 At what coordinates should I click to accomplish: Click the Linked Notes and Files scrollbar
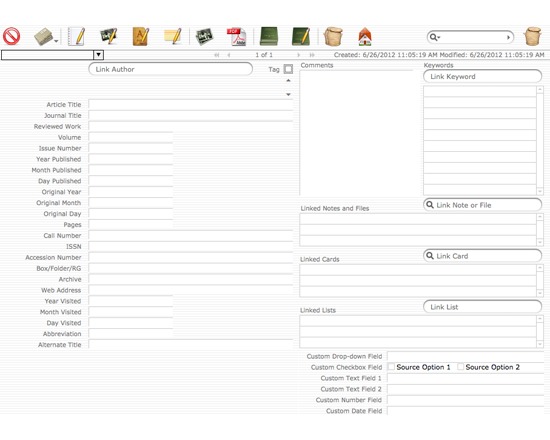click(540, 229)
